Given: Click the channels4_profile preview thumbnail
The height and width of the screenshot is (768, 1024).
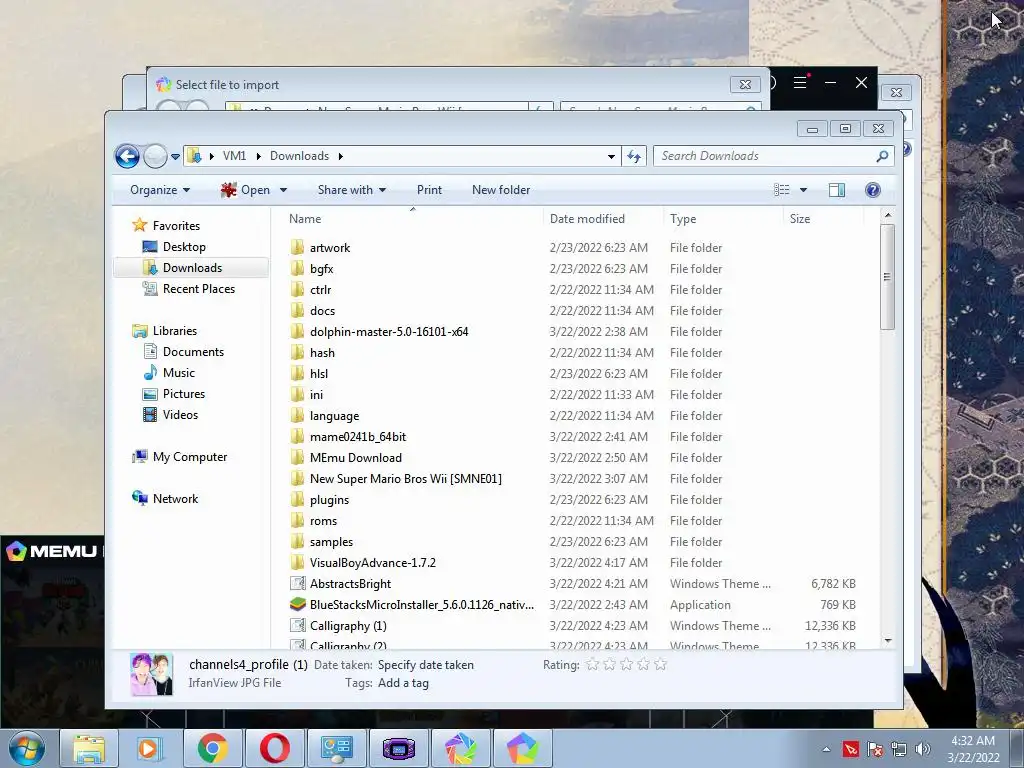Looking at the screenshot, I should pyautogui.click(x=152, y=673).
